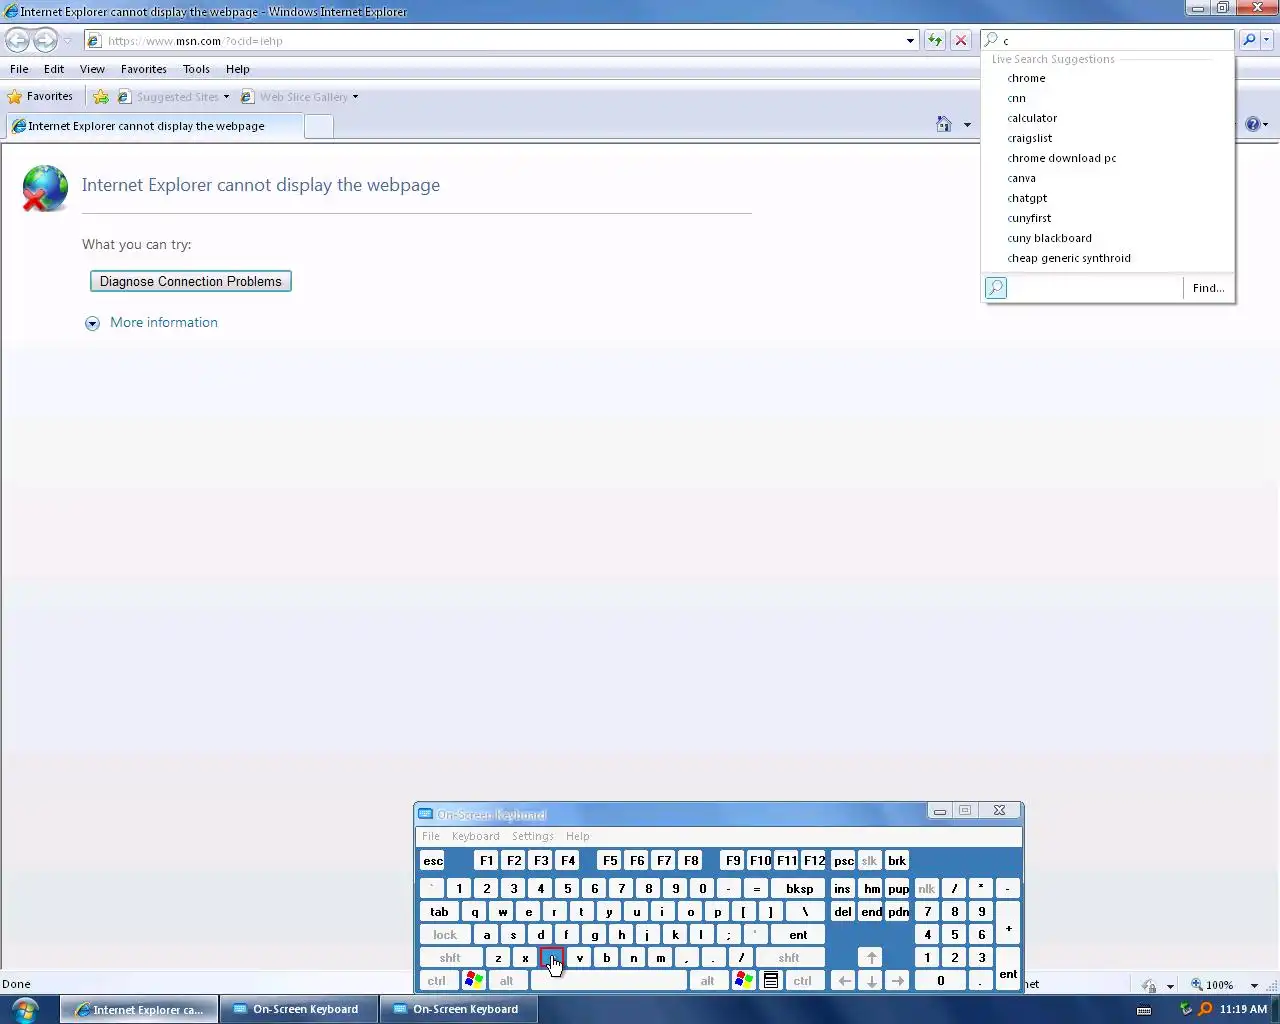Click the left Windows logo key
This screenshot has height=1024, width=1280.
click(473, 981)
